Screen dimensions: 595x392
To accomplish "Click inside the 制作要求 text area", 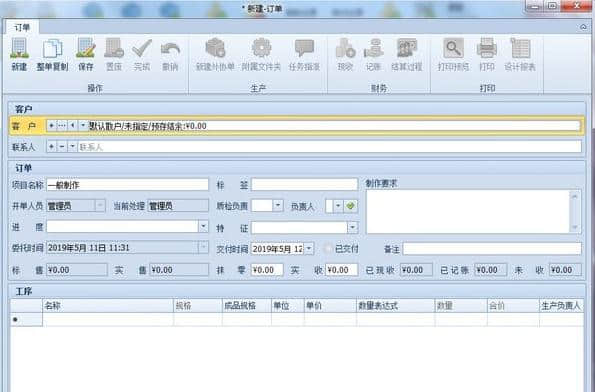I will point(468,211).
